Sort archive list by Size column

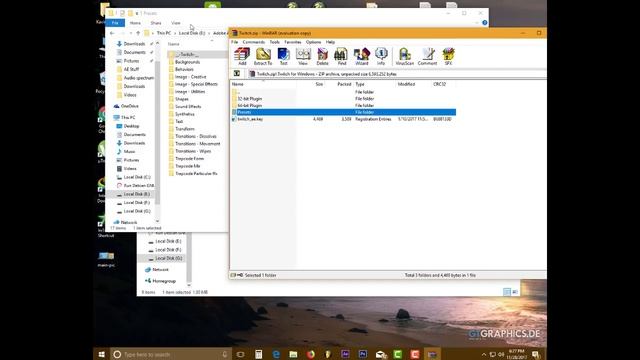(319, 84)
